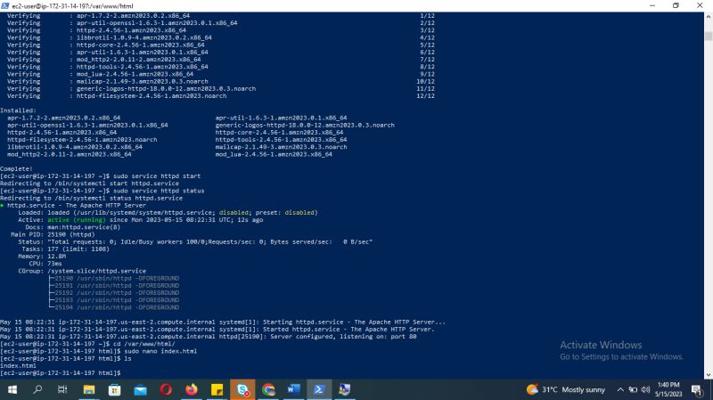Open Skype from the taskbar
713x400 pixels.
click(243, 390)
